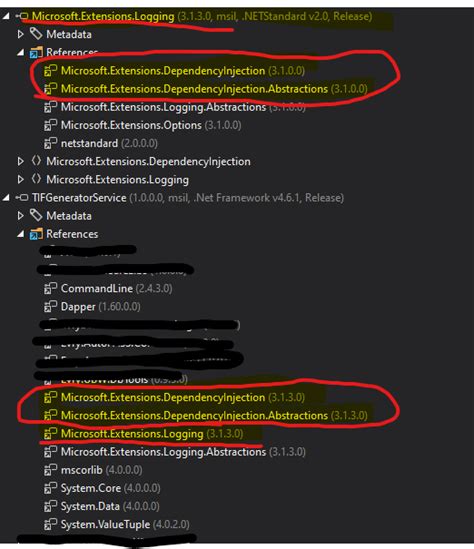Click reference icon for Logging.Abstractions (3.1.3.0)

(x=50, y=452)
